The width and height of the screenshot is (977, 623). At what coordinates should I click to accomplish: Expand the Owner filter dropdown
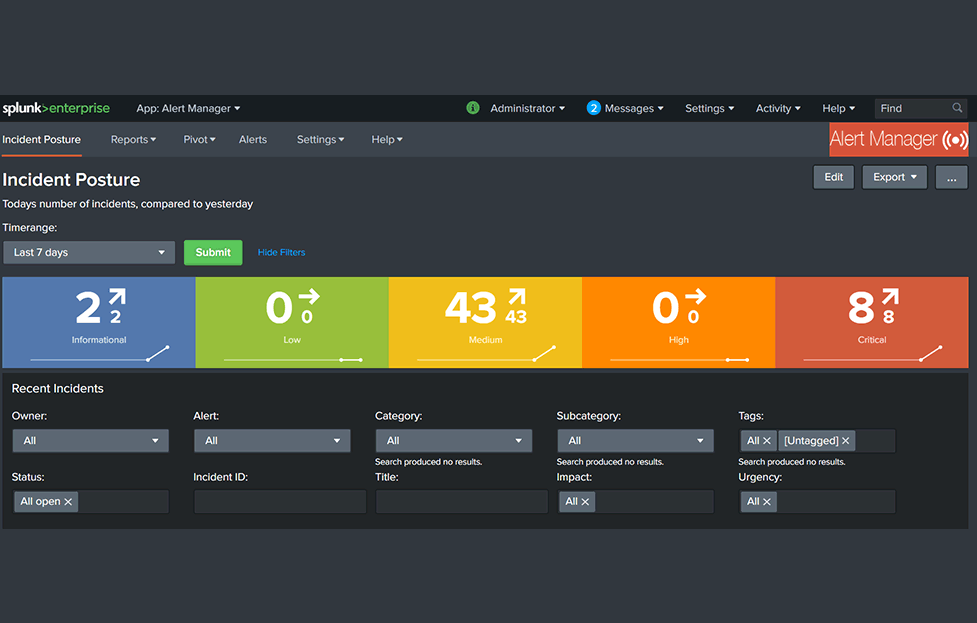coord(90,440)
